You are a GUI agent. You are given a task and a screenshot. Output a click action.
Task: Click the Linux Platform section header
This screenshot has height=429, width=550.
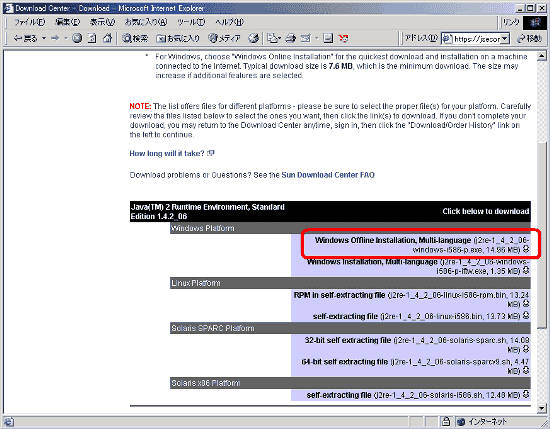pos(350,283)
